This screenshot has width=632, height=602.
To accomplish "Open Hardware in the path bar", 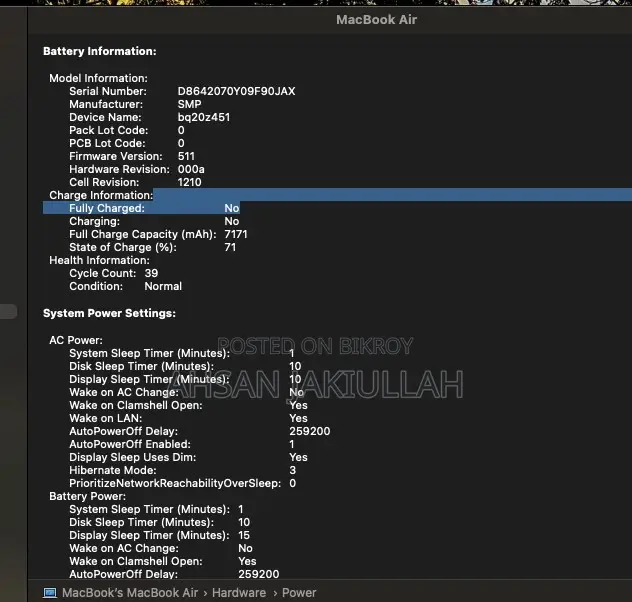I will [x=239, y=593].
